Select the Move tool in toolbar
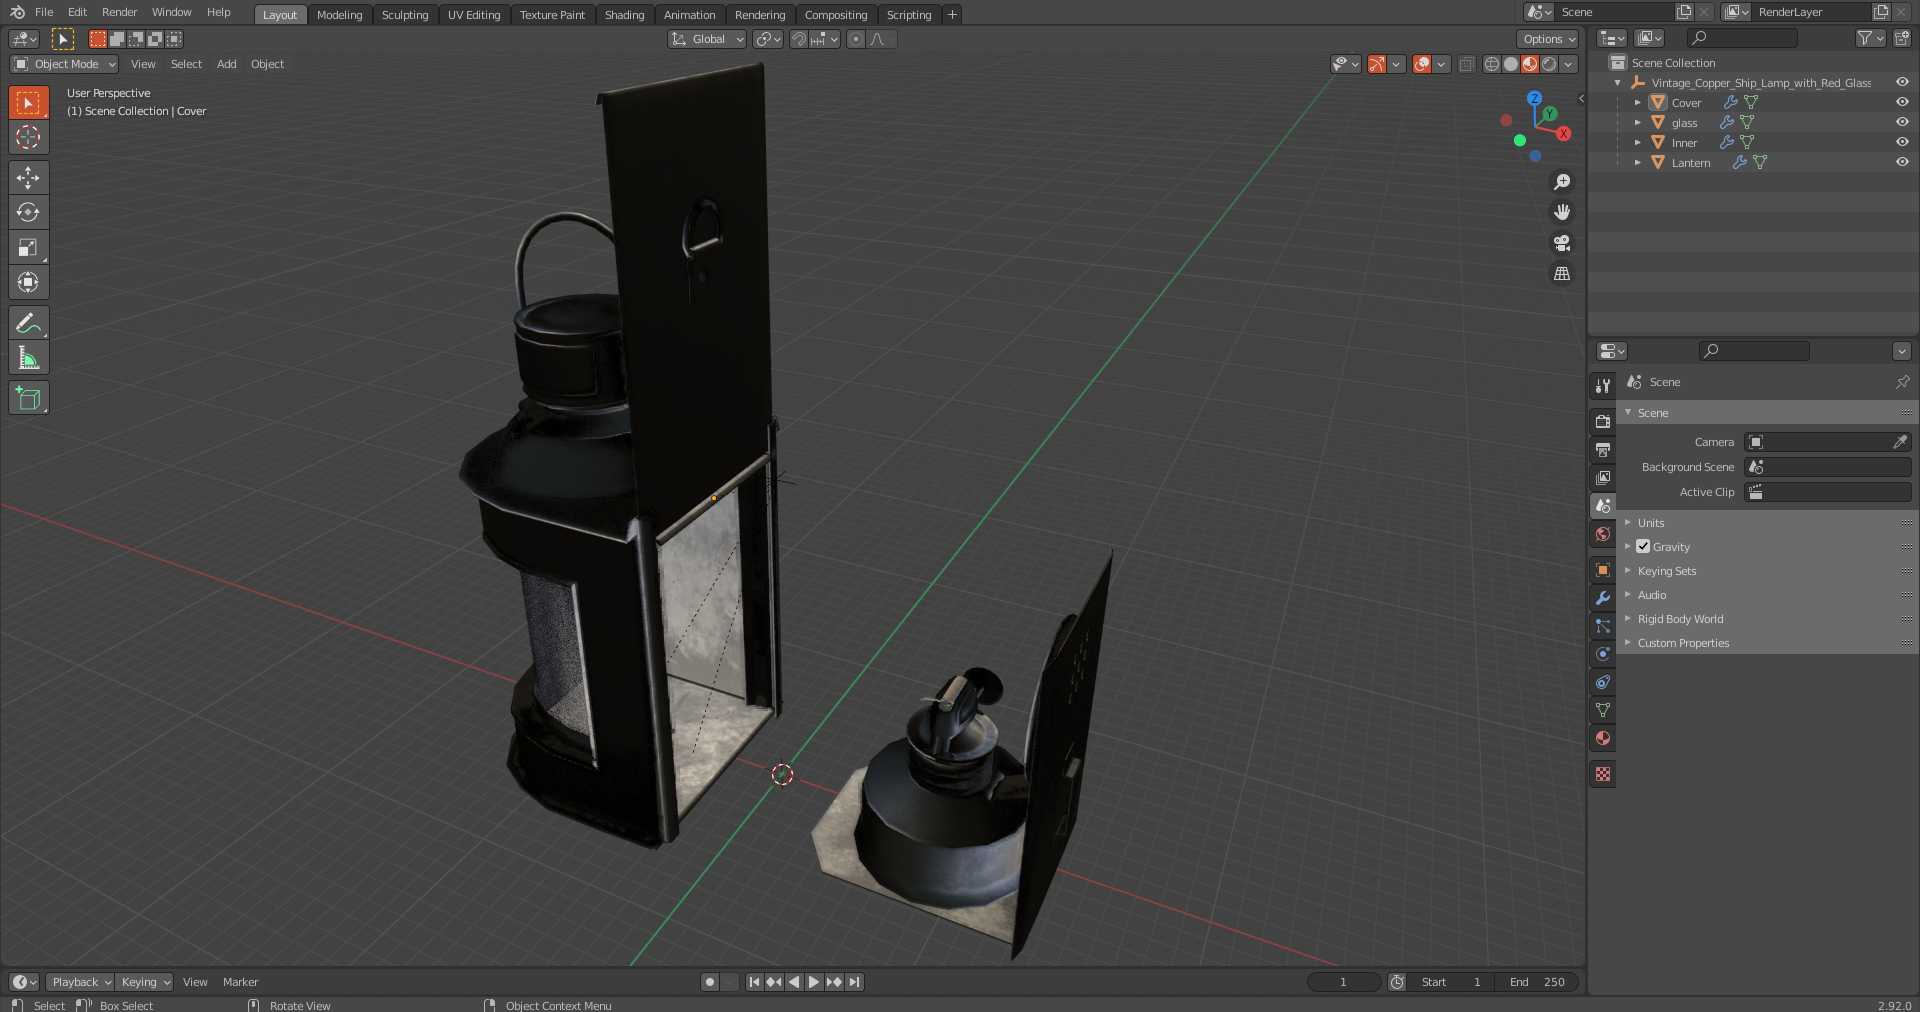Screen dimensions: 1920x1012 tap(28, 178)
